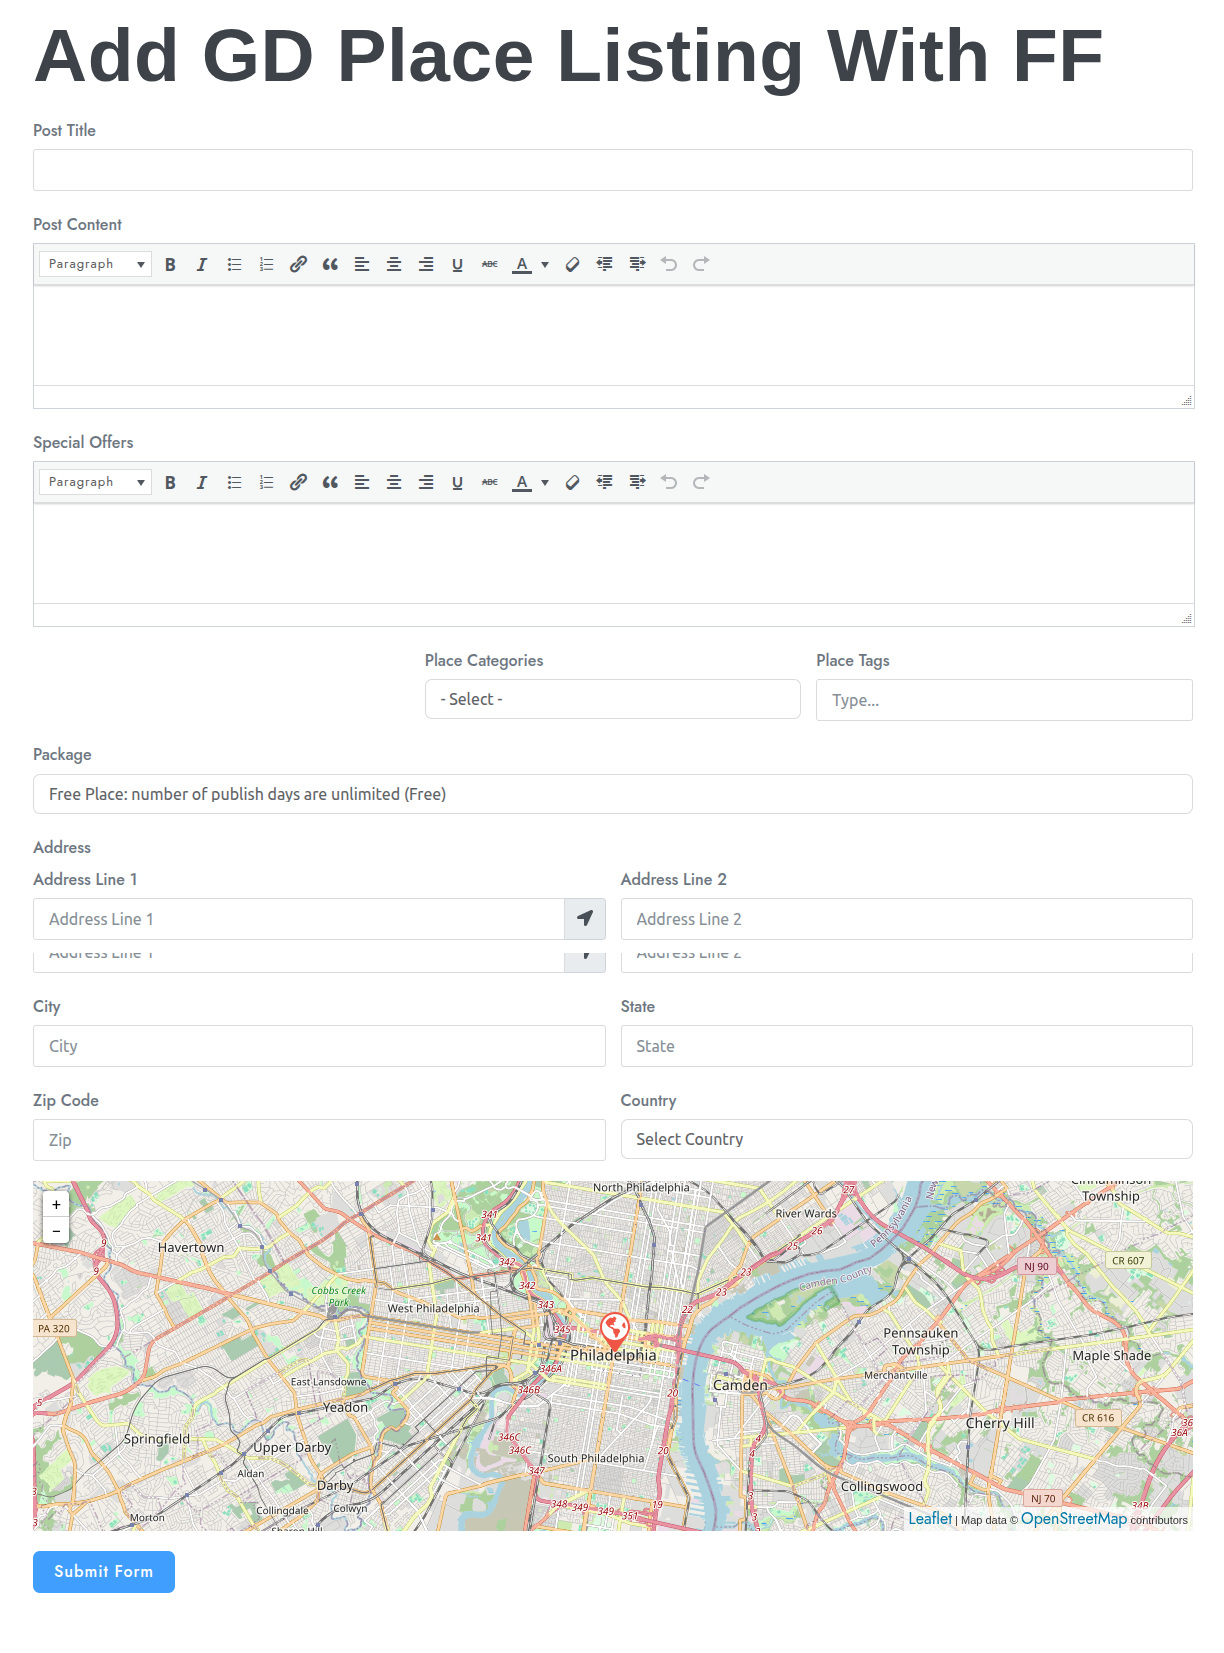Screen dimensions: 1224x1653
Task: Zoom in on the map
Action: [x=57, y=1205]
